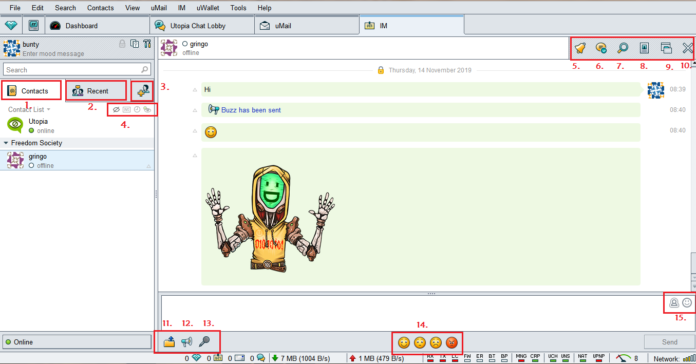The image size is (696, 364).
Task: Open the contact card icon in chat header
Action: click(x=644, y=48)
